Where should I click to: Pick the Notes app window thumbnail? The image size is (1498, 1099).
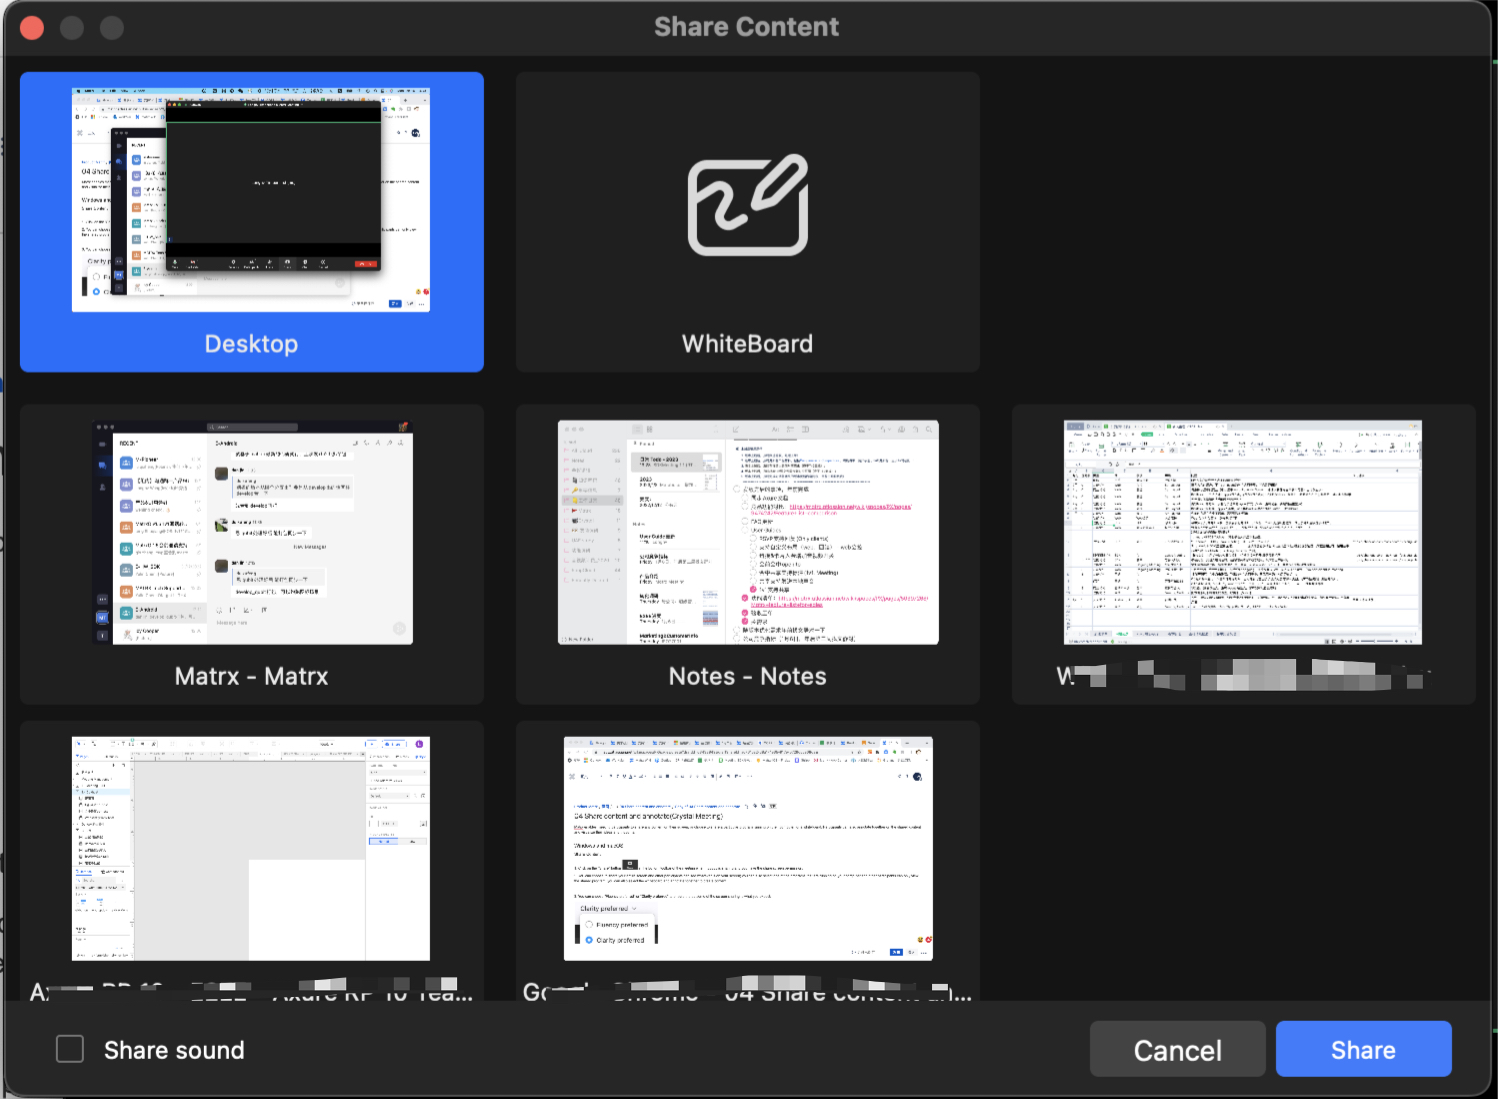(748, 532)
